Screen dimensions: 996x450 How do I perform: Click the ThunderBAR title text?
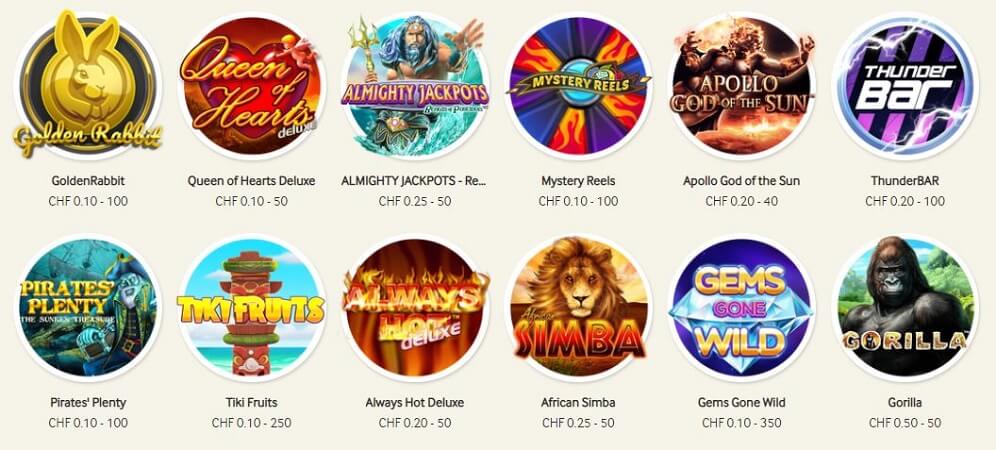905,181
